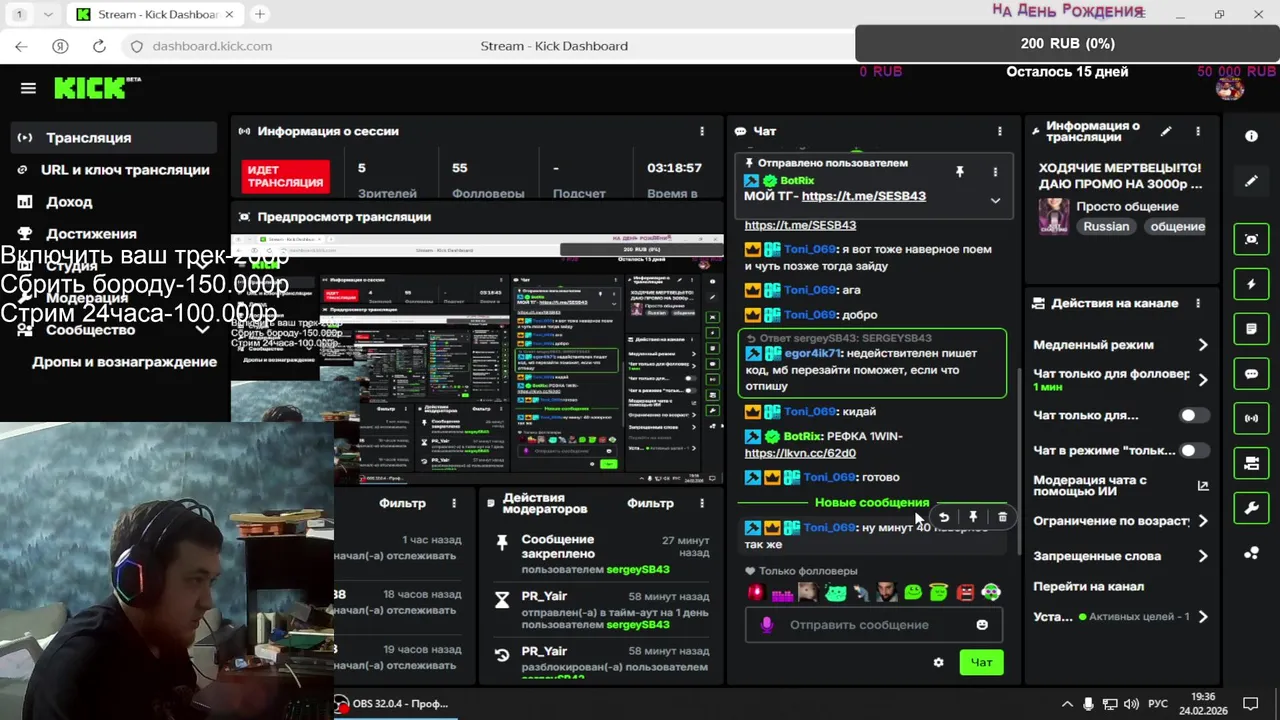Toggle 'Чат в режиме' switch
The image size is (1280, 720).
pos(1194,451)
